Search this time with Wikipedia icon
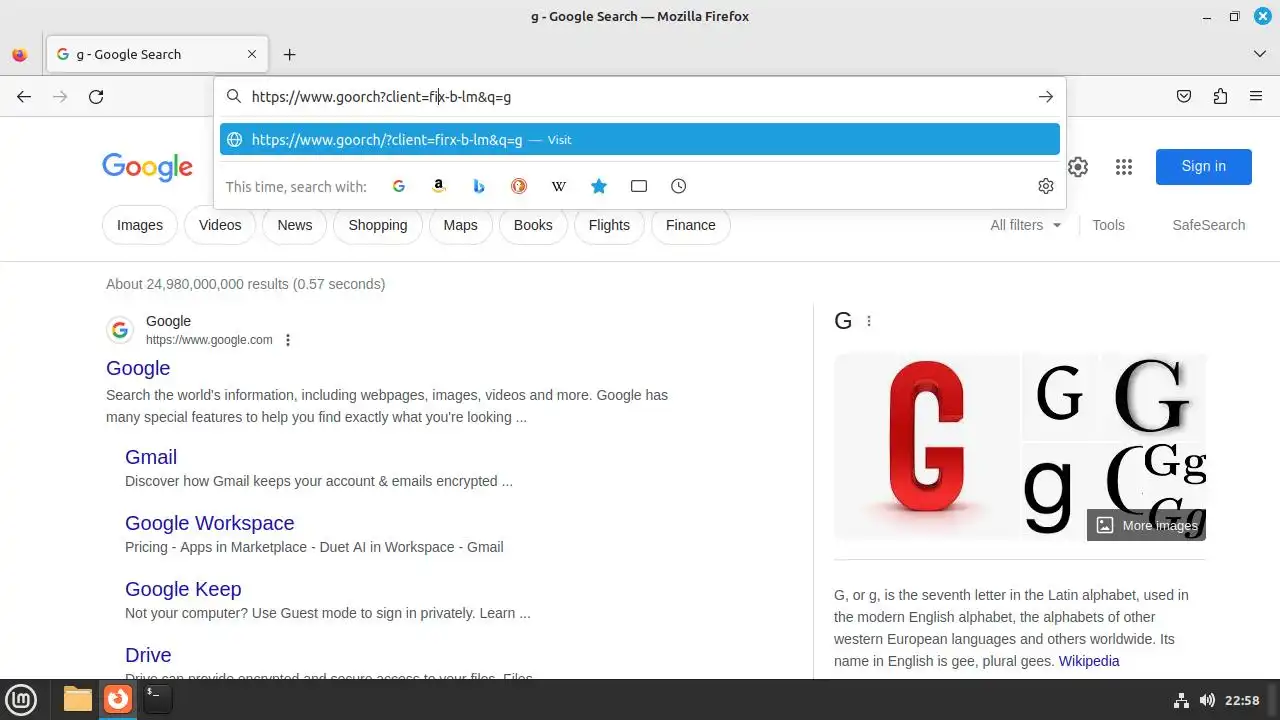This screenshot has width=1280, height=720. point(559,186)
